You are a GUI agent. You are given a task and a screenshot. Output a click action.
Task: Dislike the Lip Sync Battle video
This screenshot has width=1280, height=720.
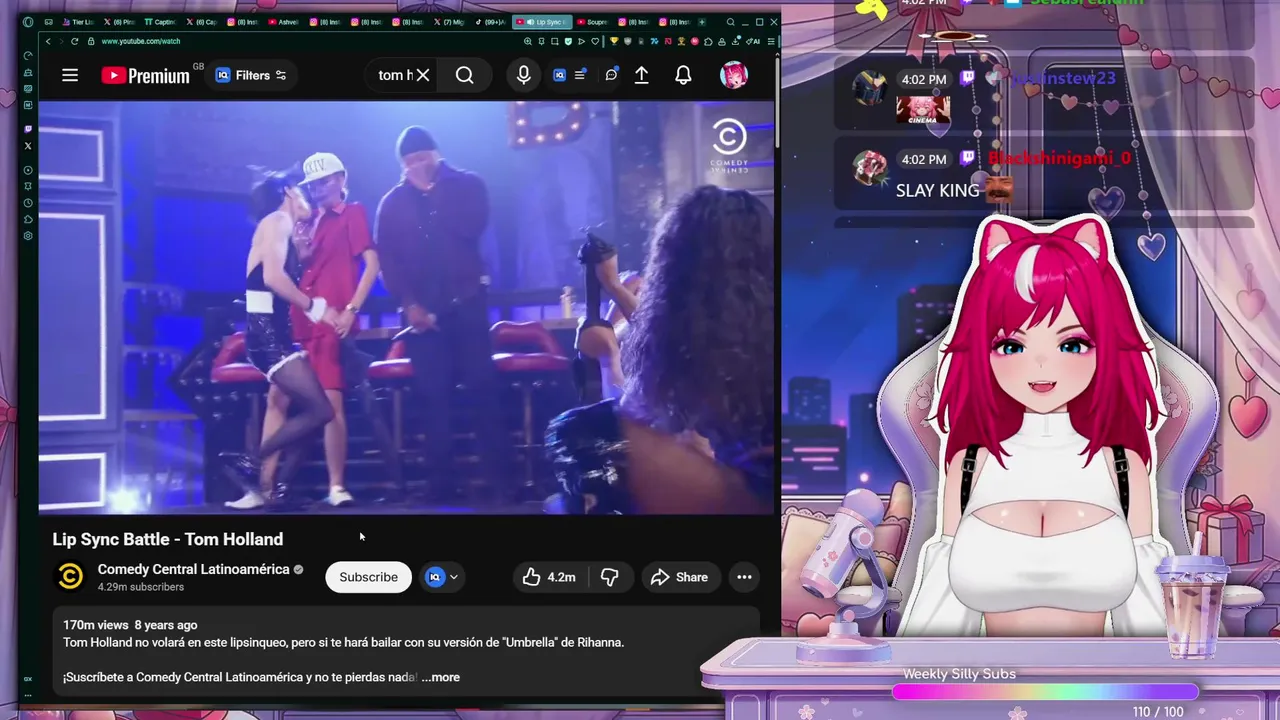point(609,577)
